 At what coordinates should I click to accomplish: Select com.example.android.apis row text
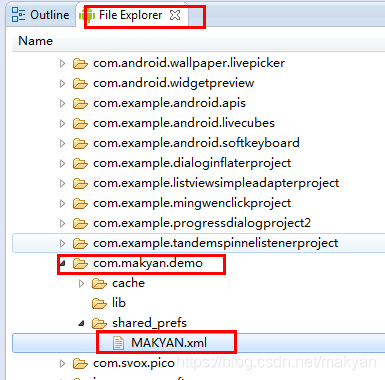point(169,103)
